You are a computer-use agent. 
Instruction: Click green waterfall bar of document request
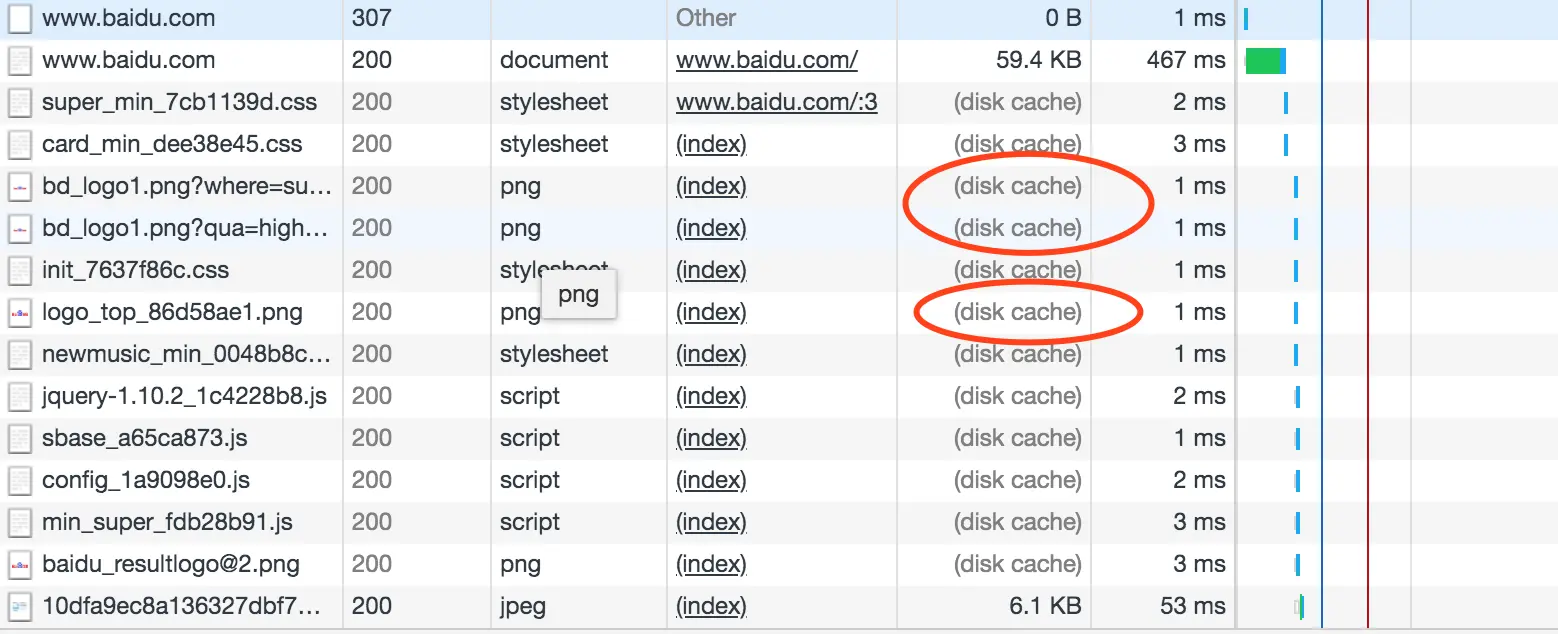click(1263, 61)
